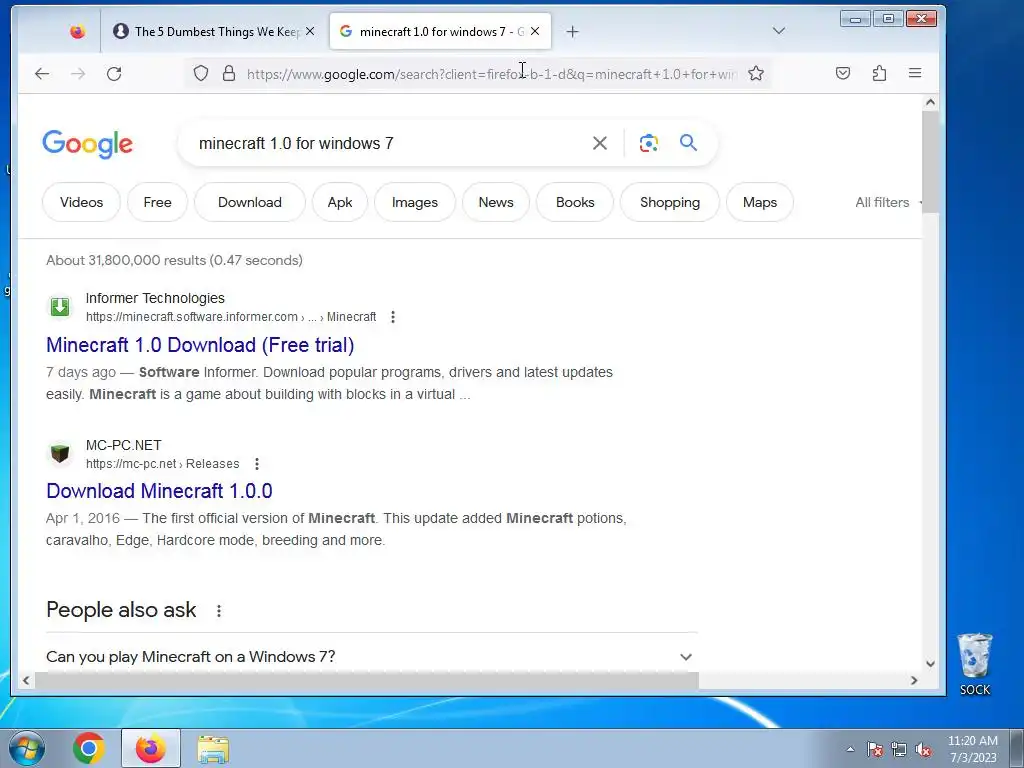Select the minecraft 1.0 search tab
Screen dimensions: 1024x768
pyautogui.click(x=432, y=31)
